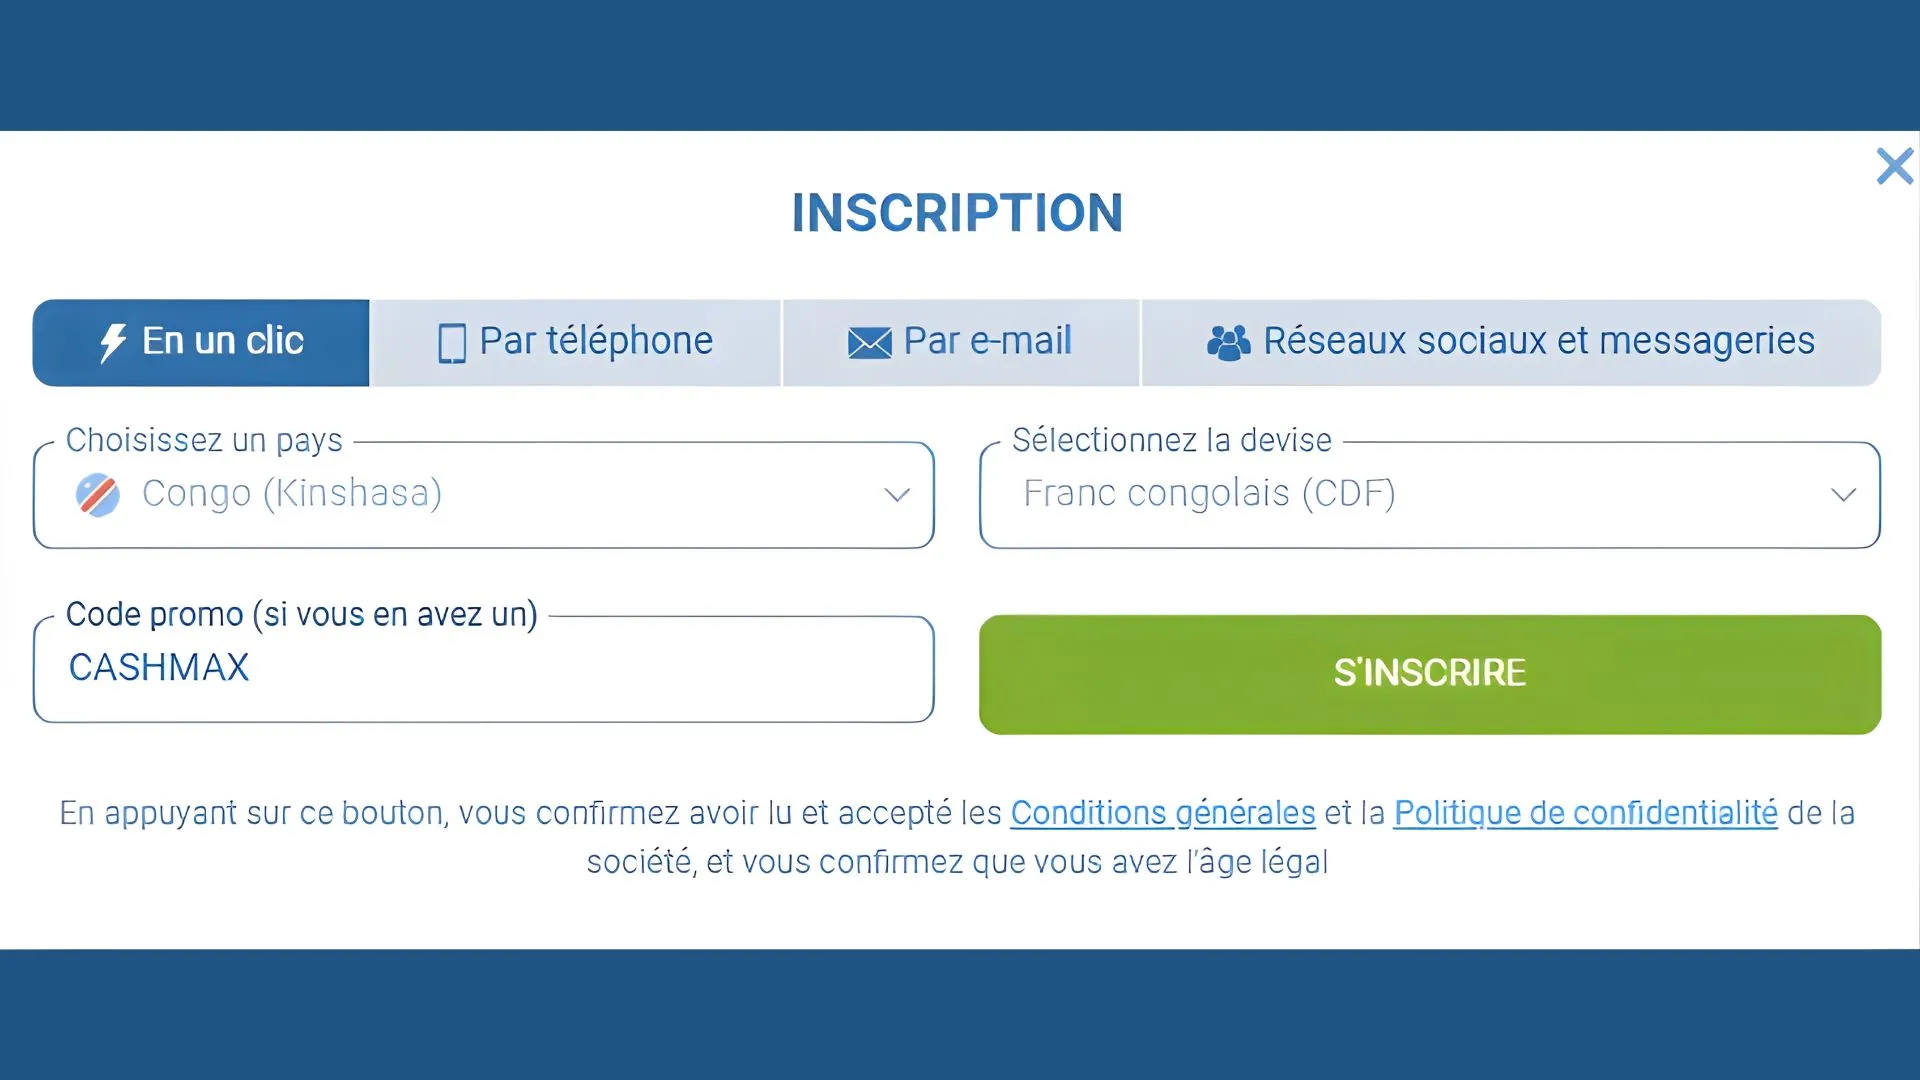Expand the Congo (Kinshasa) chevron
Viewport: 1920px width, 1080px height.
[x=897, y=494]
